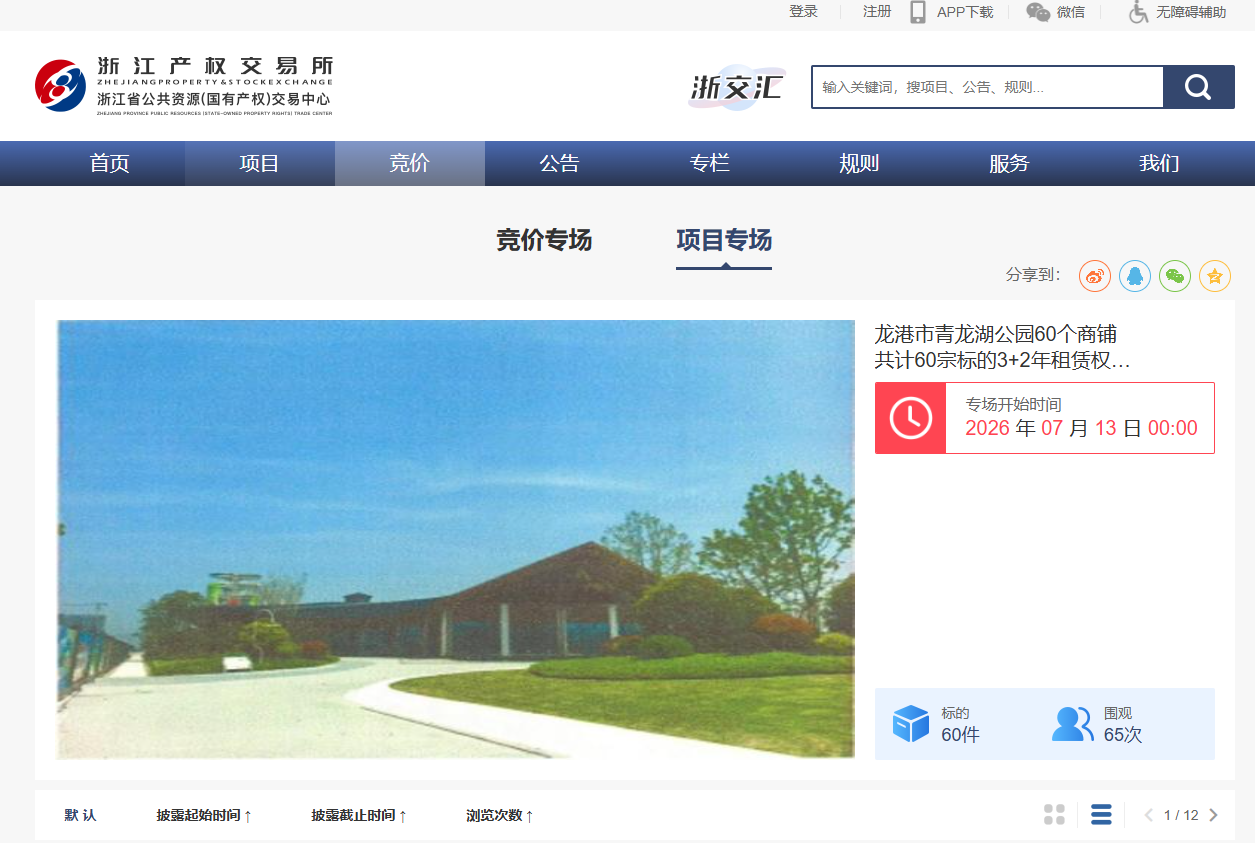This screenshot has height=843, width=1255.
Task: Click the 60件 count text
Action: coord(960,735)
